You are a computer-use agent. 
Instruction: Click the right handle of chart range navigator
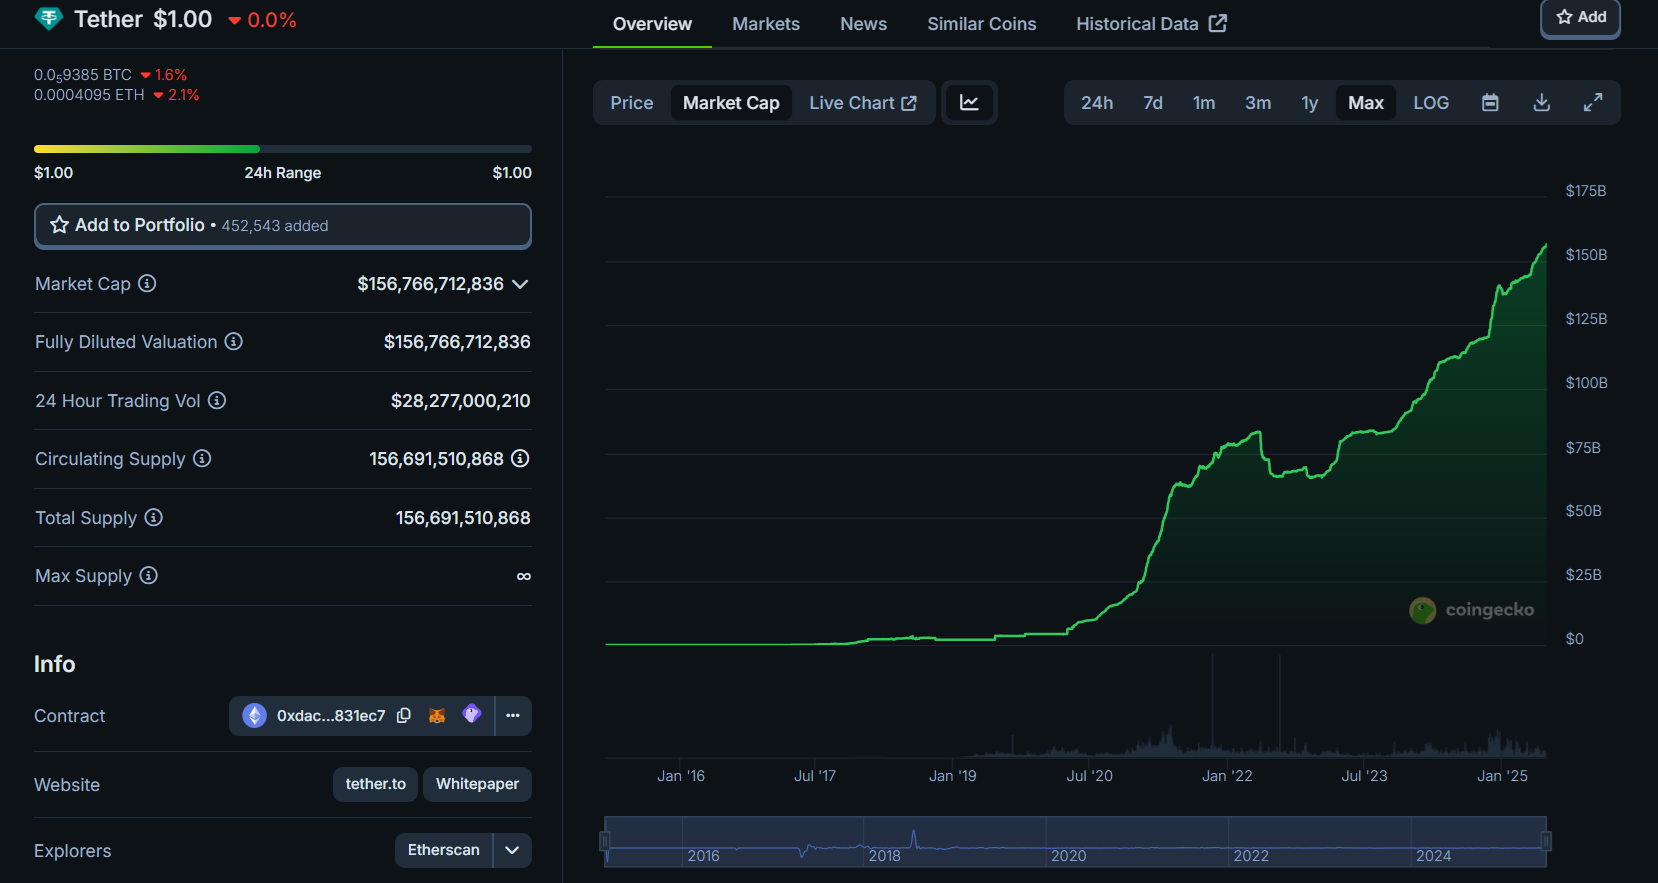pyautogui.click(x=1546, y=841)
